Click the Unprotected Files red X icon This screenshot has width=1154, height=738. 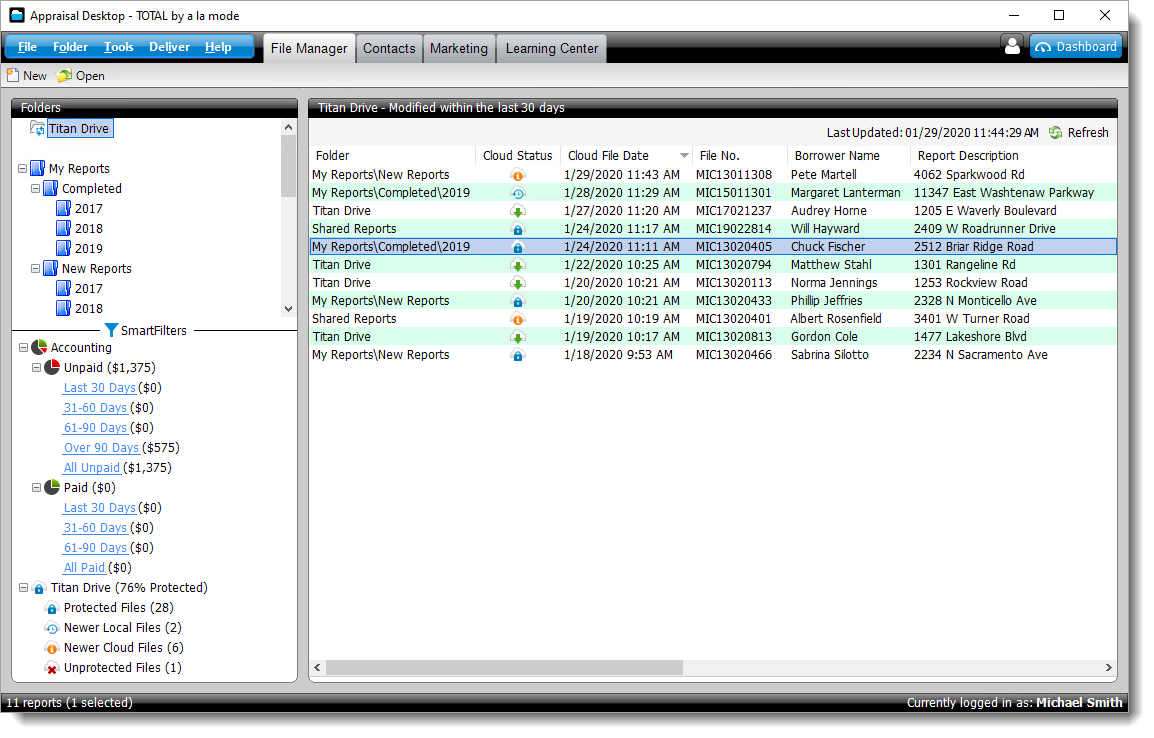pyautogui.click(x=52, y=668)
